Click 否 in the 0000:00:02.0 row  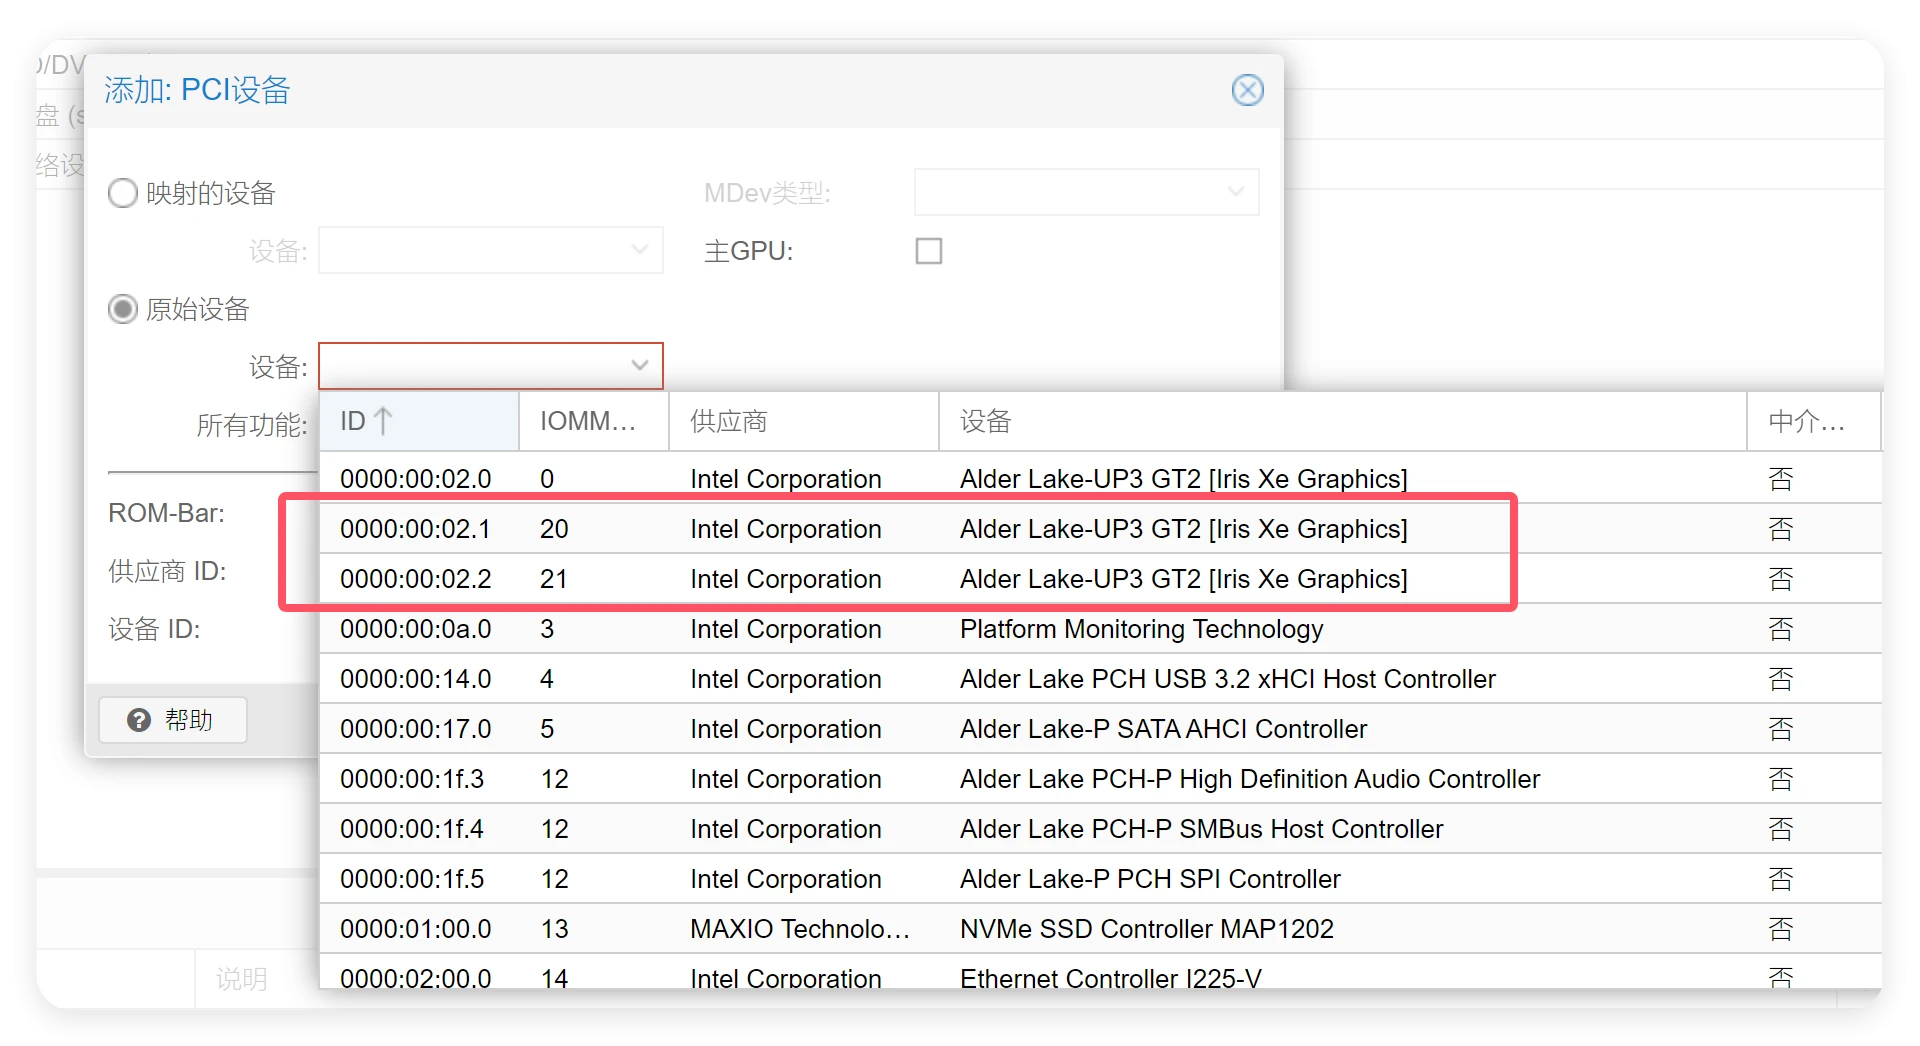pyautogui.click(x=1781, y=479)
